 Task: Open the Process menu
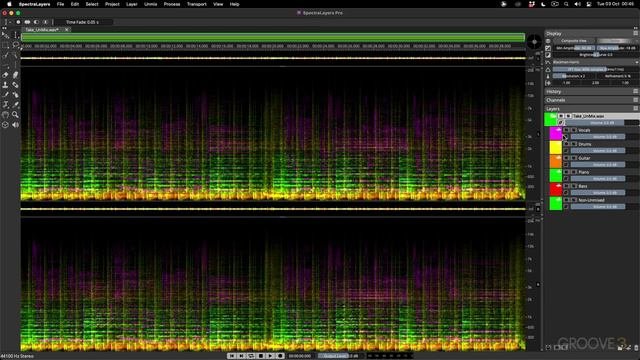click(172, 4)
